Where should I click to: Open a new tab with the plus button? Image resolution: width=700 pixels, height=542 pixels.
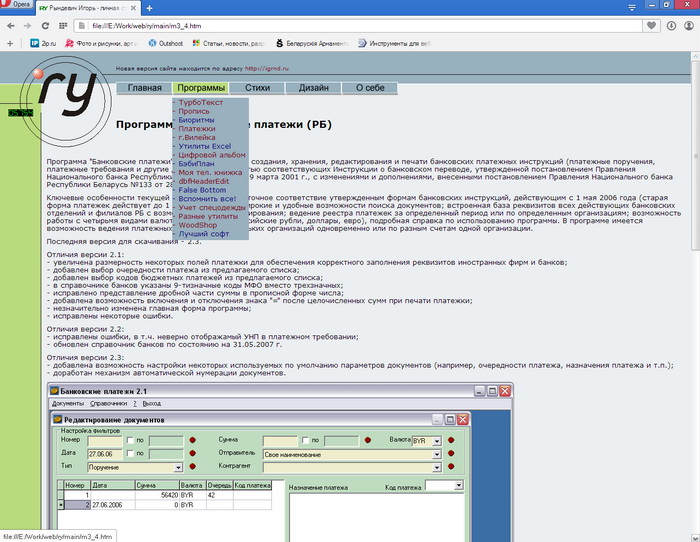[x=150, y=8]
